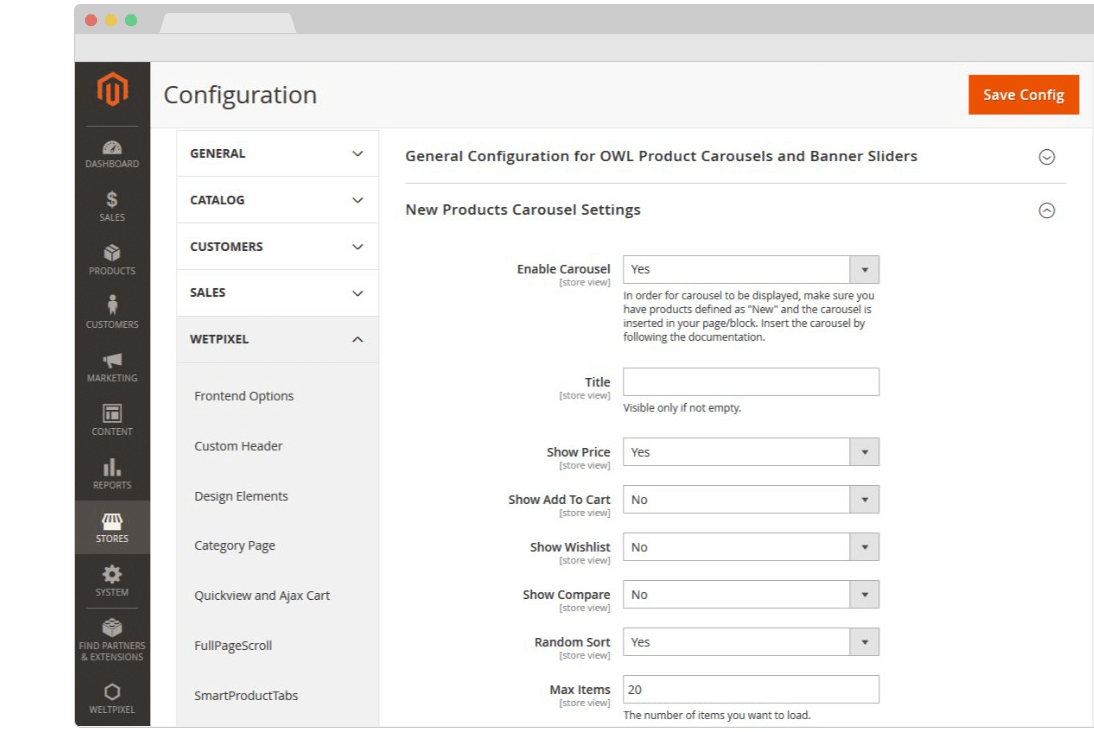Click the Magento logo icon
Viewport: 1094px width, 732px height.
click(x=112, y=91)
